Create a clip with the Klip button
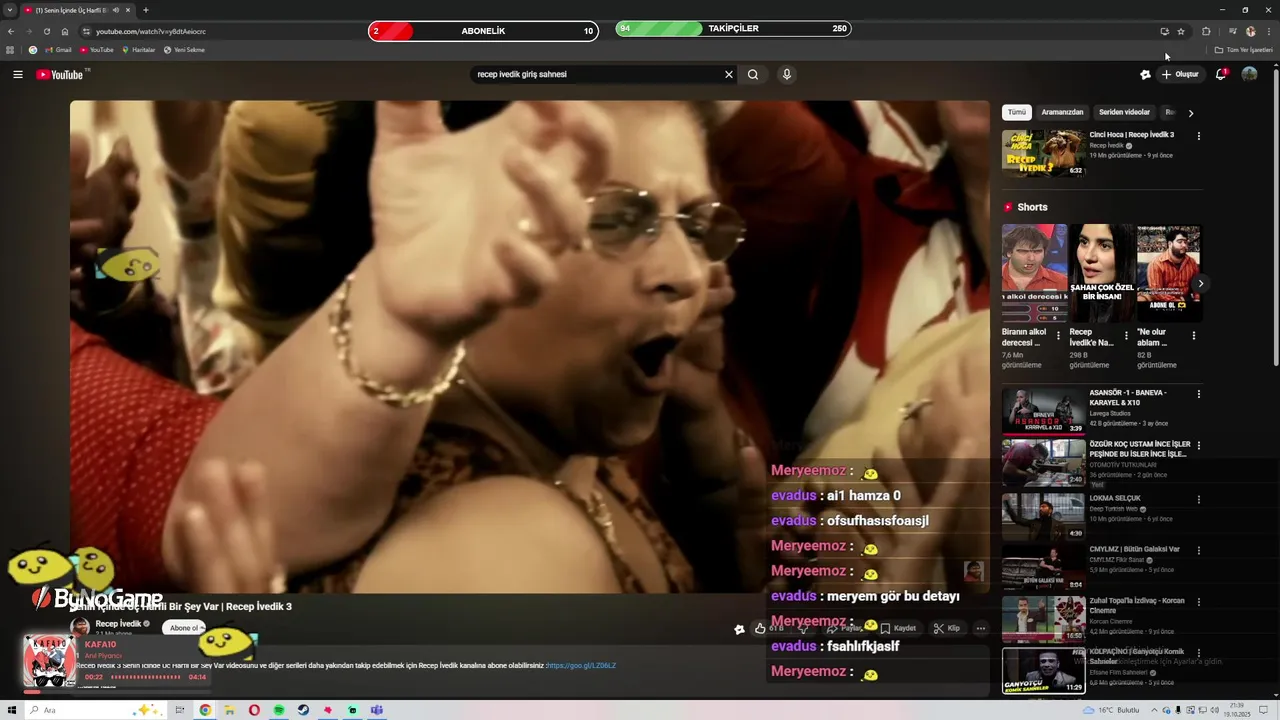The height and width of the screenshot is (720, 1280). click(x=946, y=628)
